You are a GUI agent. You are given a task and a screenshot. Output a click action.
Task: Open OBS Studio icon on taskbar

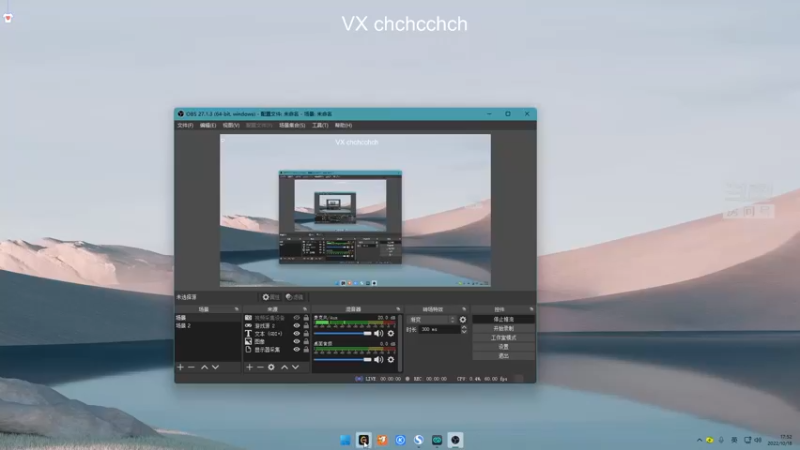[x=455, y=440]
